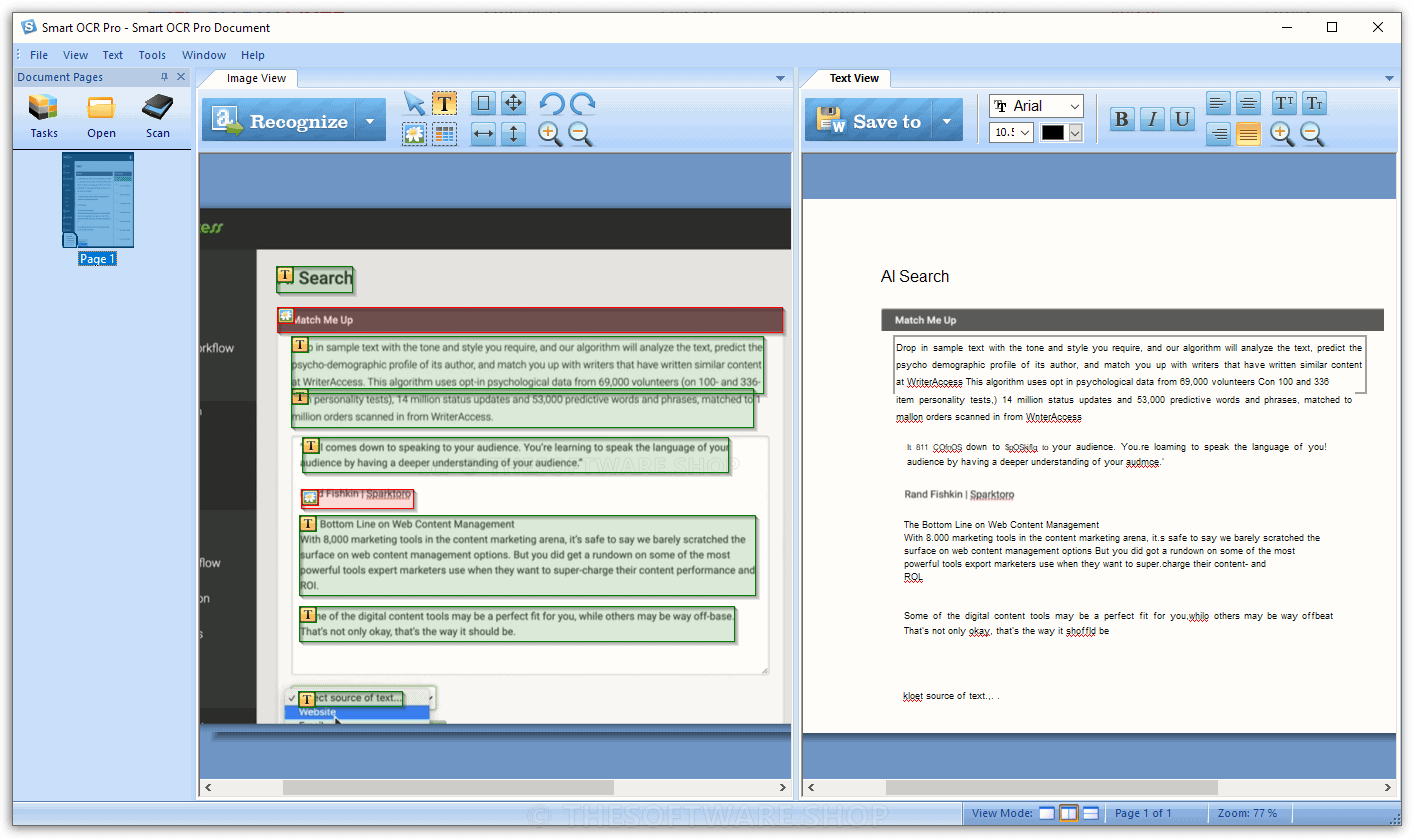Open the Tasks icon in Document Pages
The height and width of the screenshot is (838, 1414).
point(44,115)
